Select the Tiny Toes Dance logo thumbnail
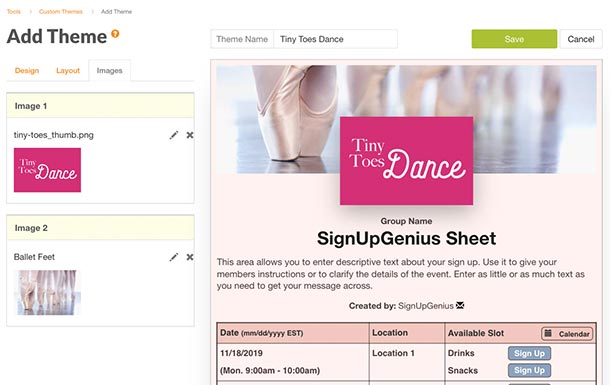 (x=47, y=170)
